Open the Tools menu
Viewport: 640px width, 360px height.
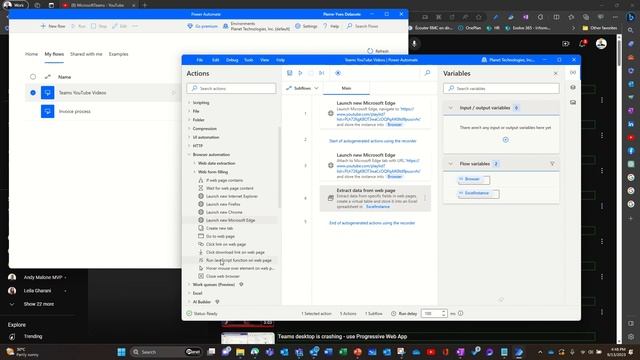click(x=249, y=60)
